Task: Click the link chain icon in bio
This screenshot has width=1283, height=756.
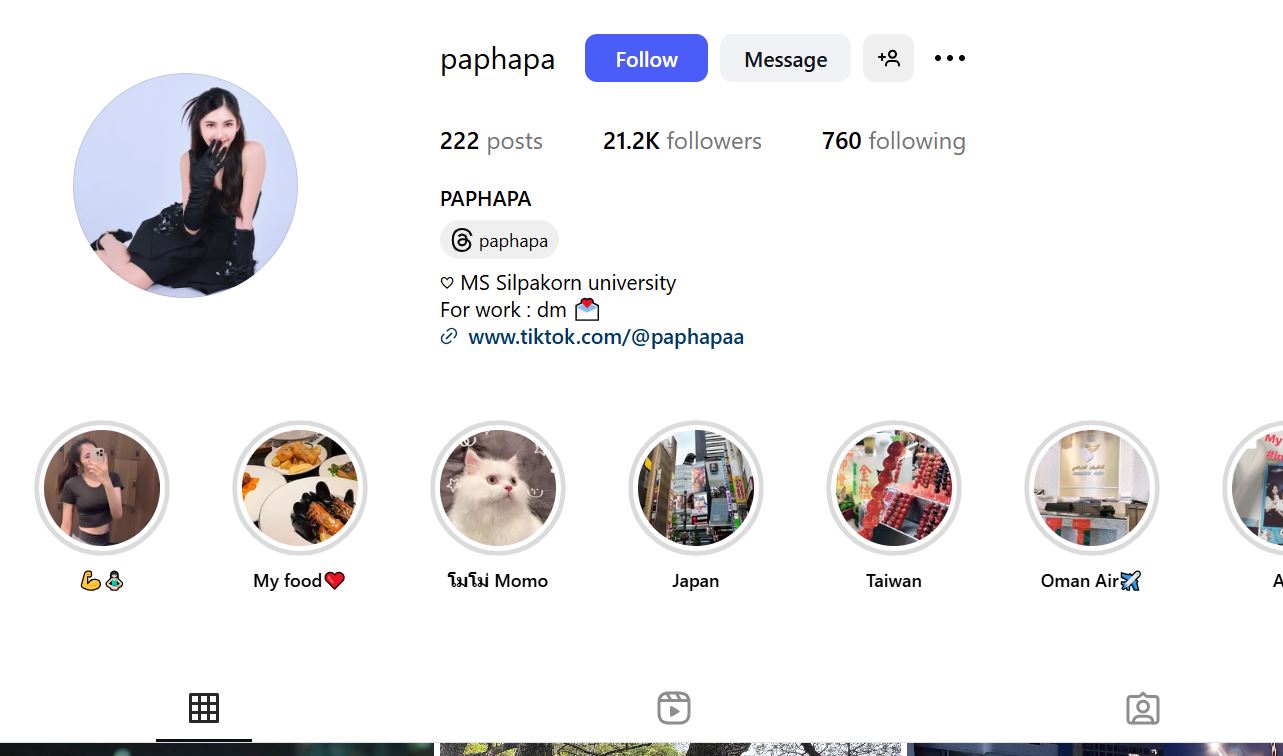Action: coord(449,337)
